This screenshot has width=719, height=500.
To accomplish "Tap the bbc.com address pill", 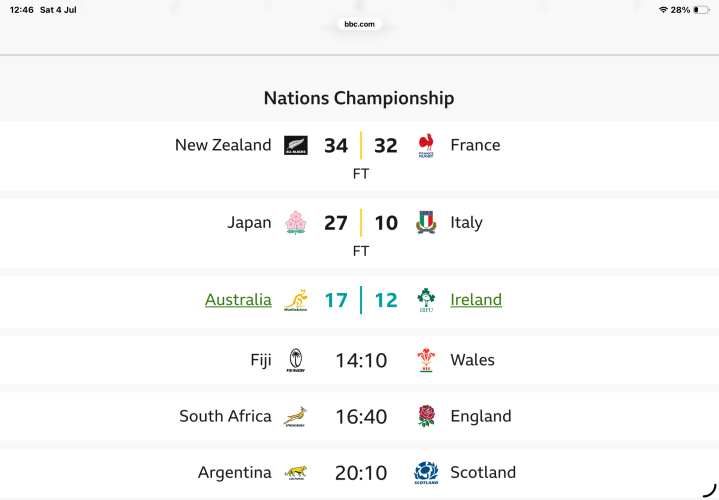I will (360, 24).
